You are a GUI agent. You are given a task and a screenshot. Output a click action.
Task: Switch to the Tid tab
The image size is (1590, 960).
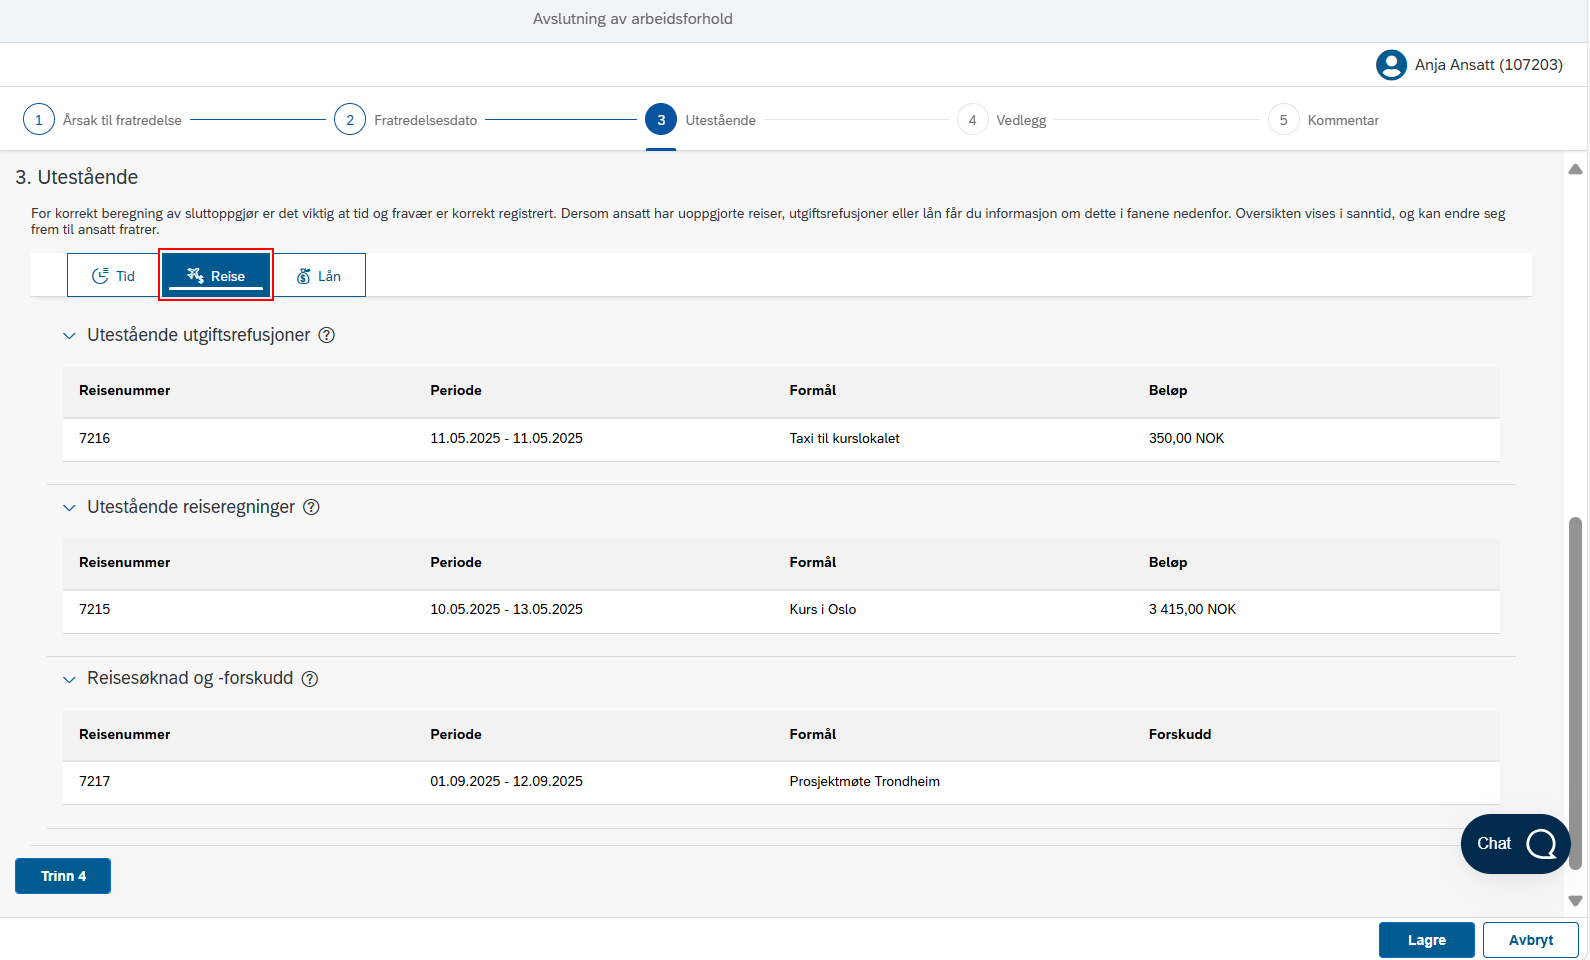point(113,276)
